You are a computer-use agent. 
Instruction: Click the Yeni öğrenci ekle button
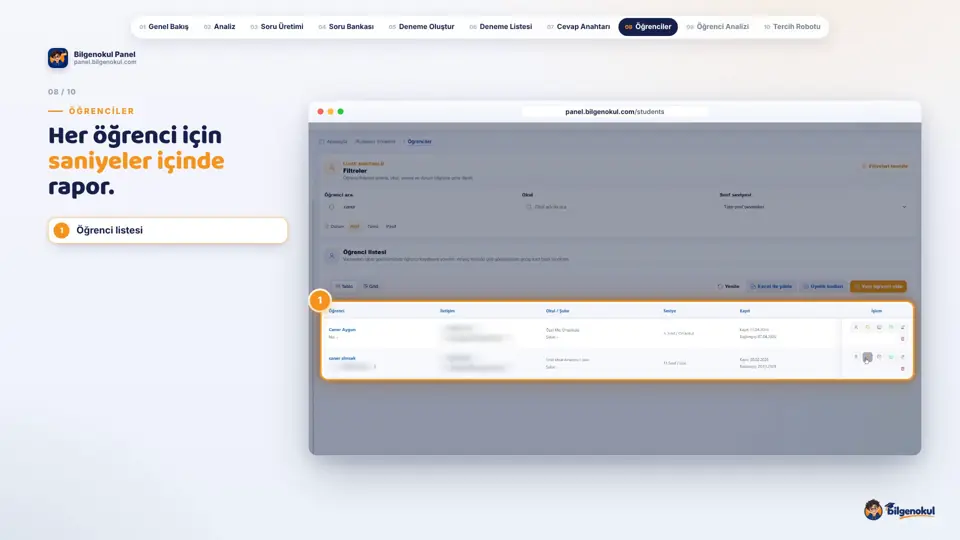[878, 286]
